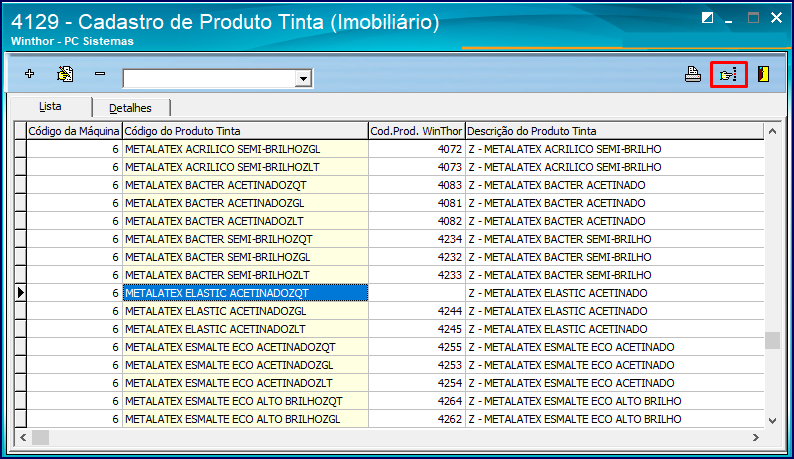The height and width of the screenshot is (459, 794).
Task: Switch to the Lista tab
Action: (x=50, y=106)
